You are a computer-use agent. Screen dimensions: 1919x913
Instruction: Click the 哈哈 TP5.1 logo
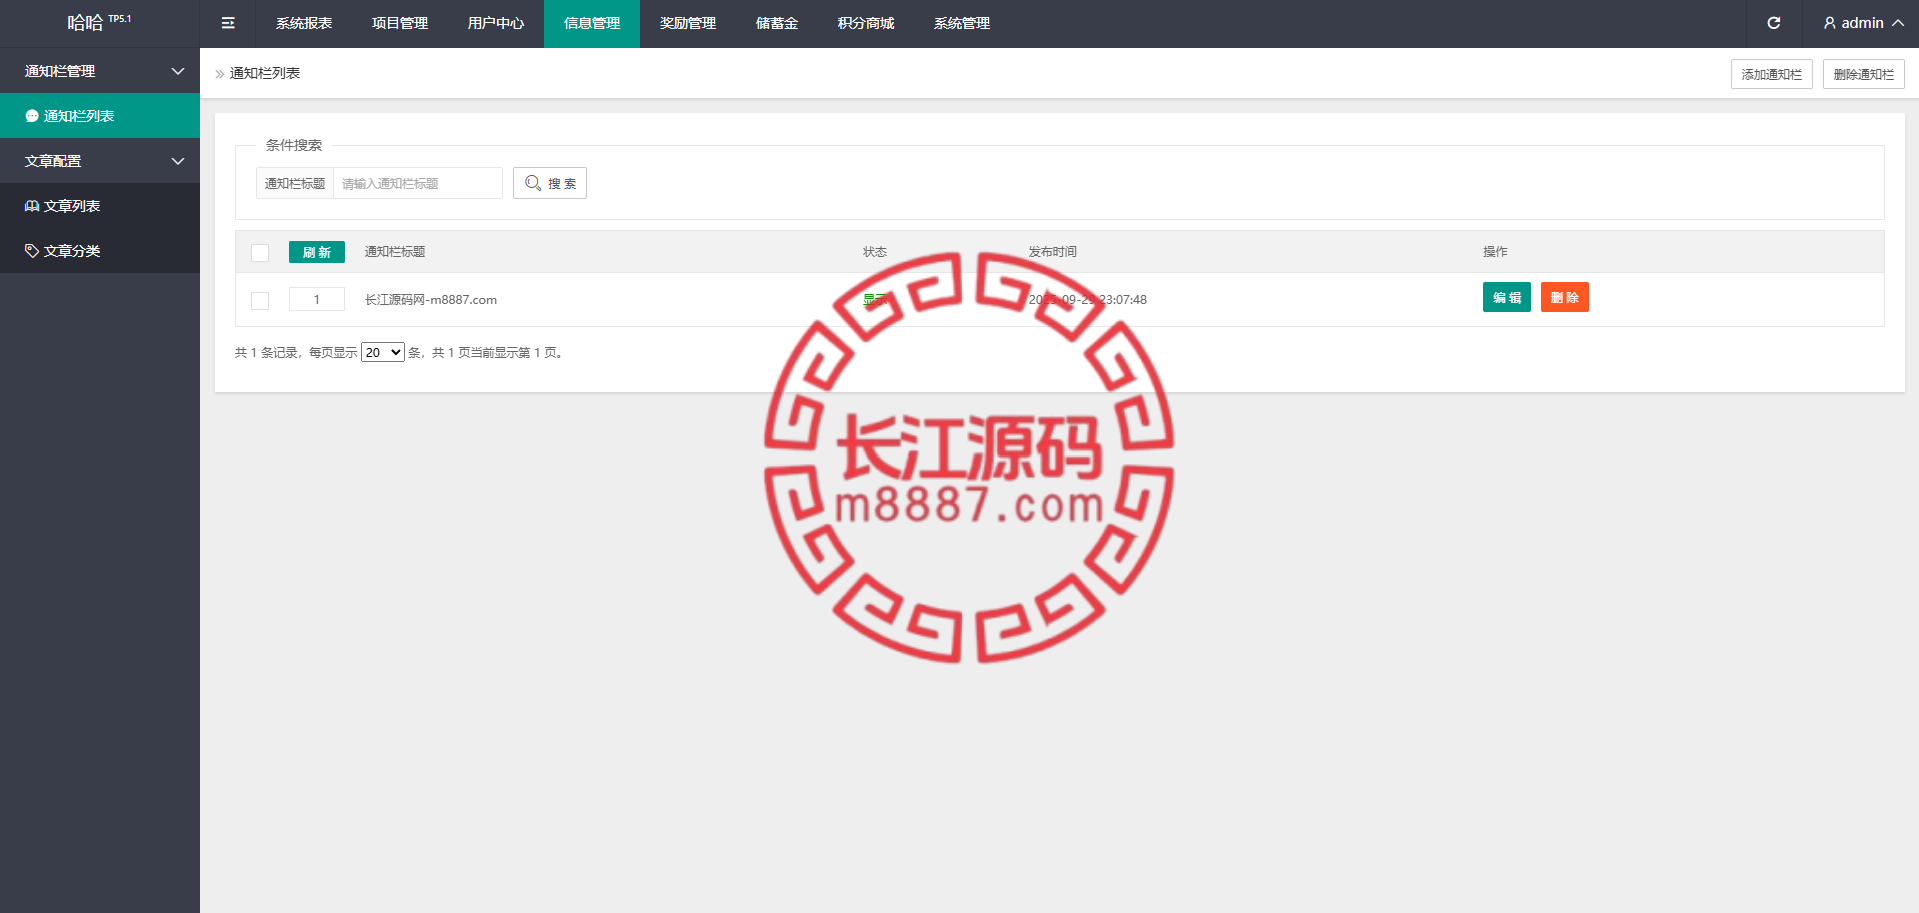click(x=99, y=22)
